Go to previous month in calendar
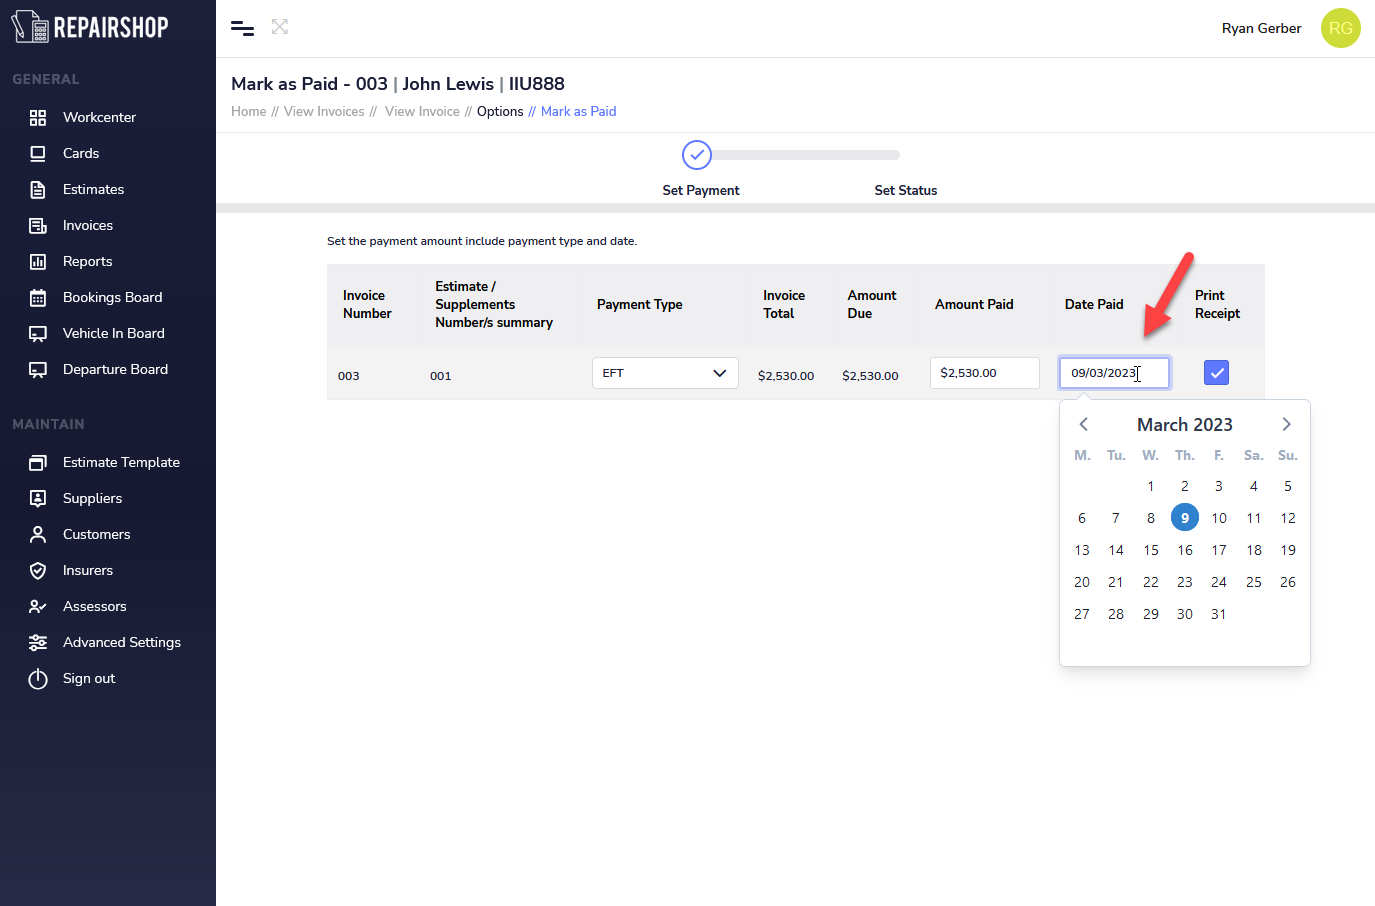Viewport: 1375px width, 906px height. (1083, 424)
